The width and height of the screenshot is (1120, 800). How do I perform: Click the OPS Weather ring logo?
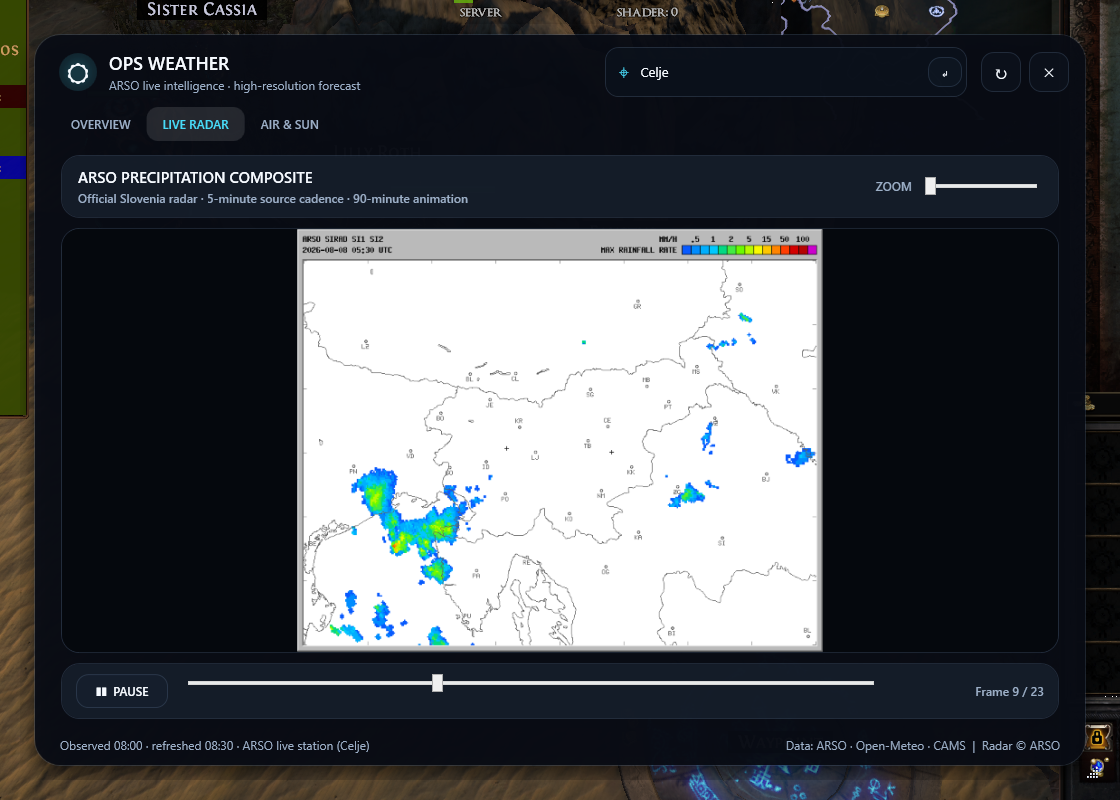coord(78,73)
